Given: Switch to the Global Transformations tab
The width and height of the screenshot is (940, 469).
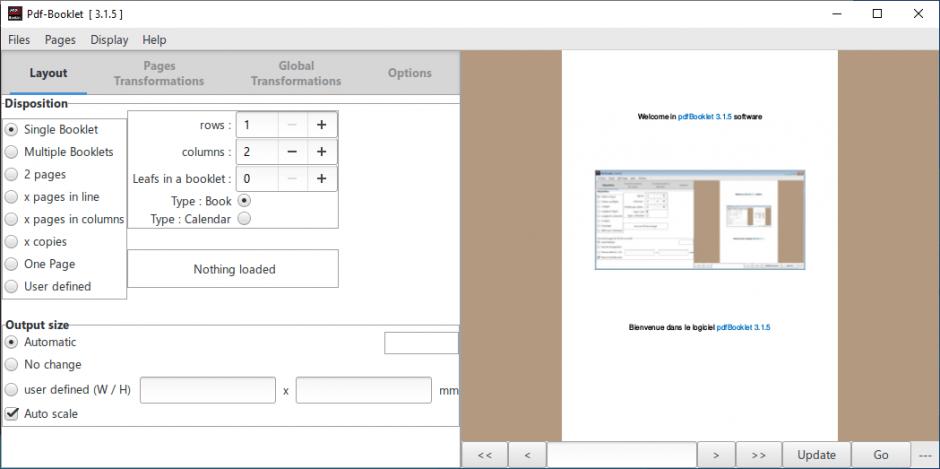Looking at the screenshot, I should pyautogui.click(x=296, y=73).
